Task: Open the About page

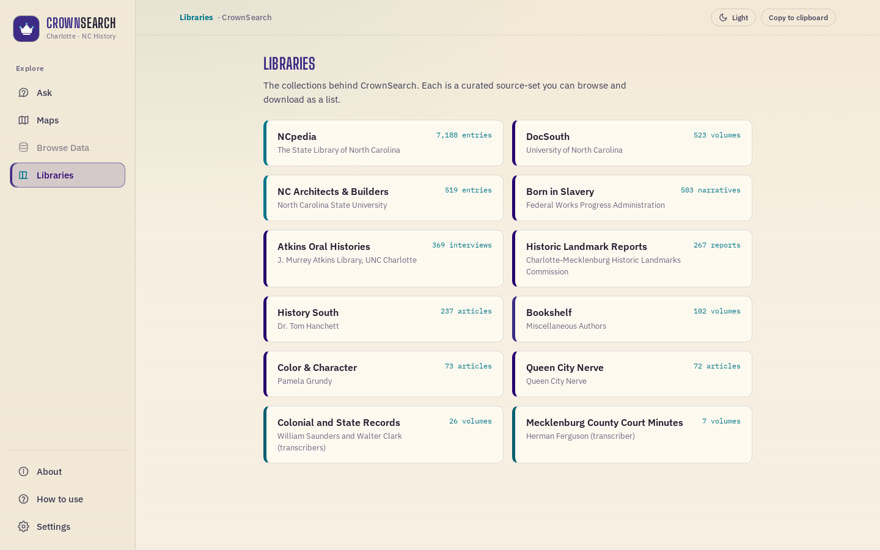Action: (67, 471)
